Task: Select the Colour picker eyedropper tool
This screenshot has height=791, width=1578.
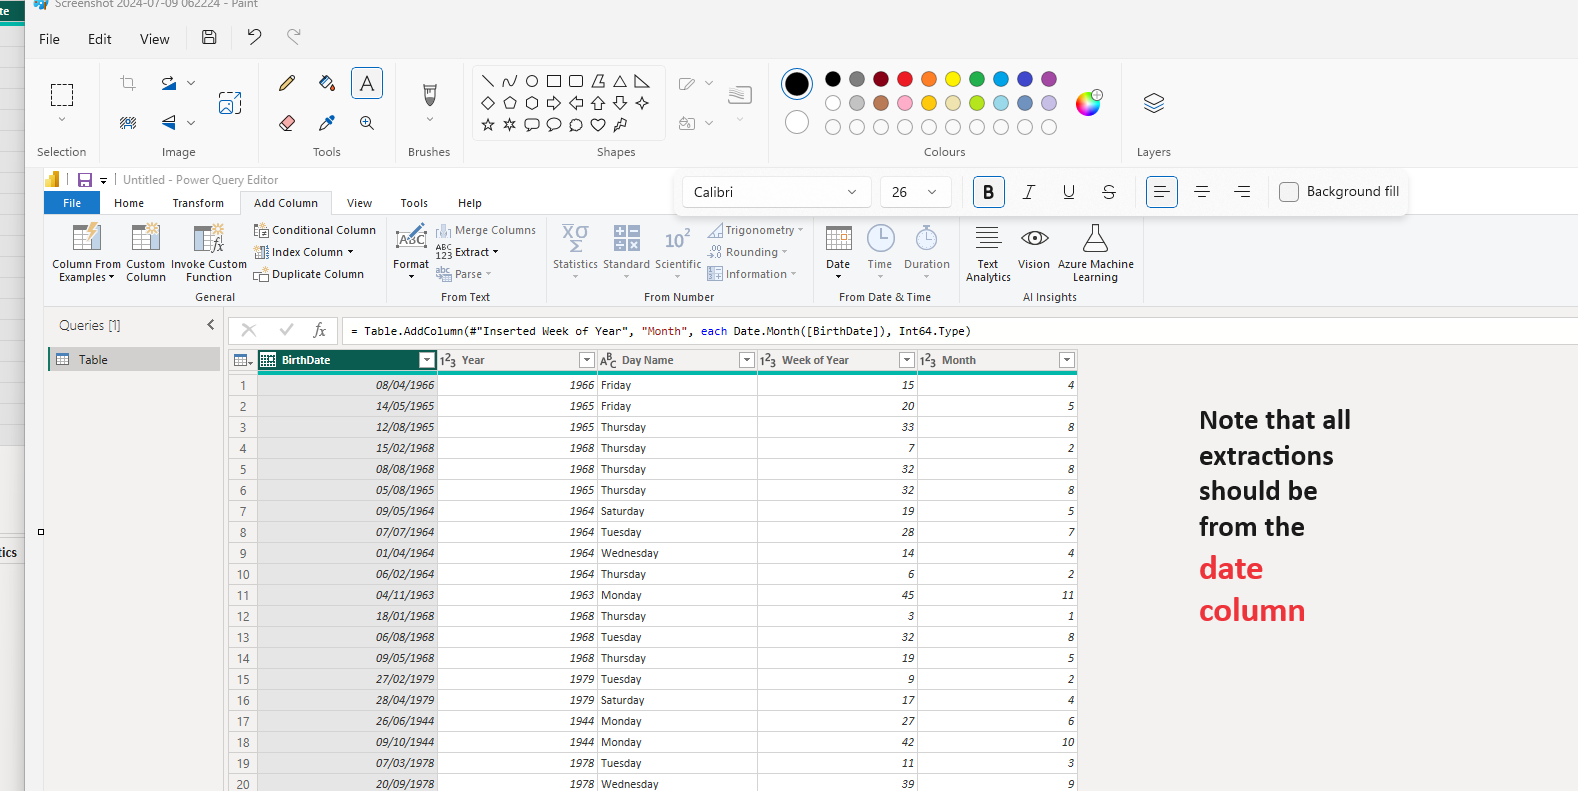Action: [327, 123]
